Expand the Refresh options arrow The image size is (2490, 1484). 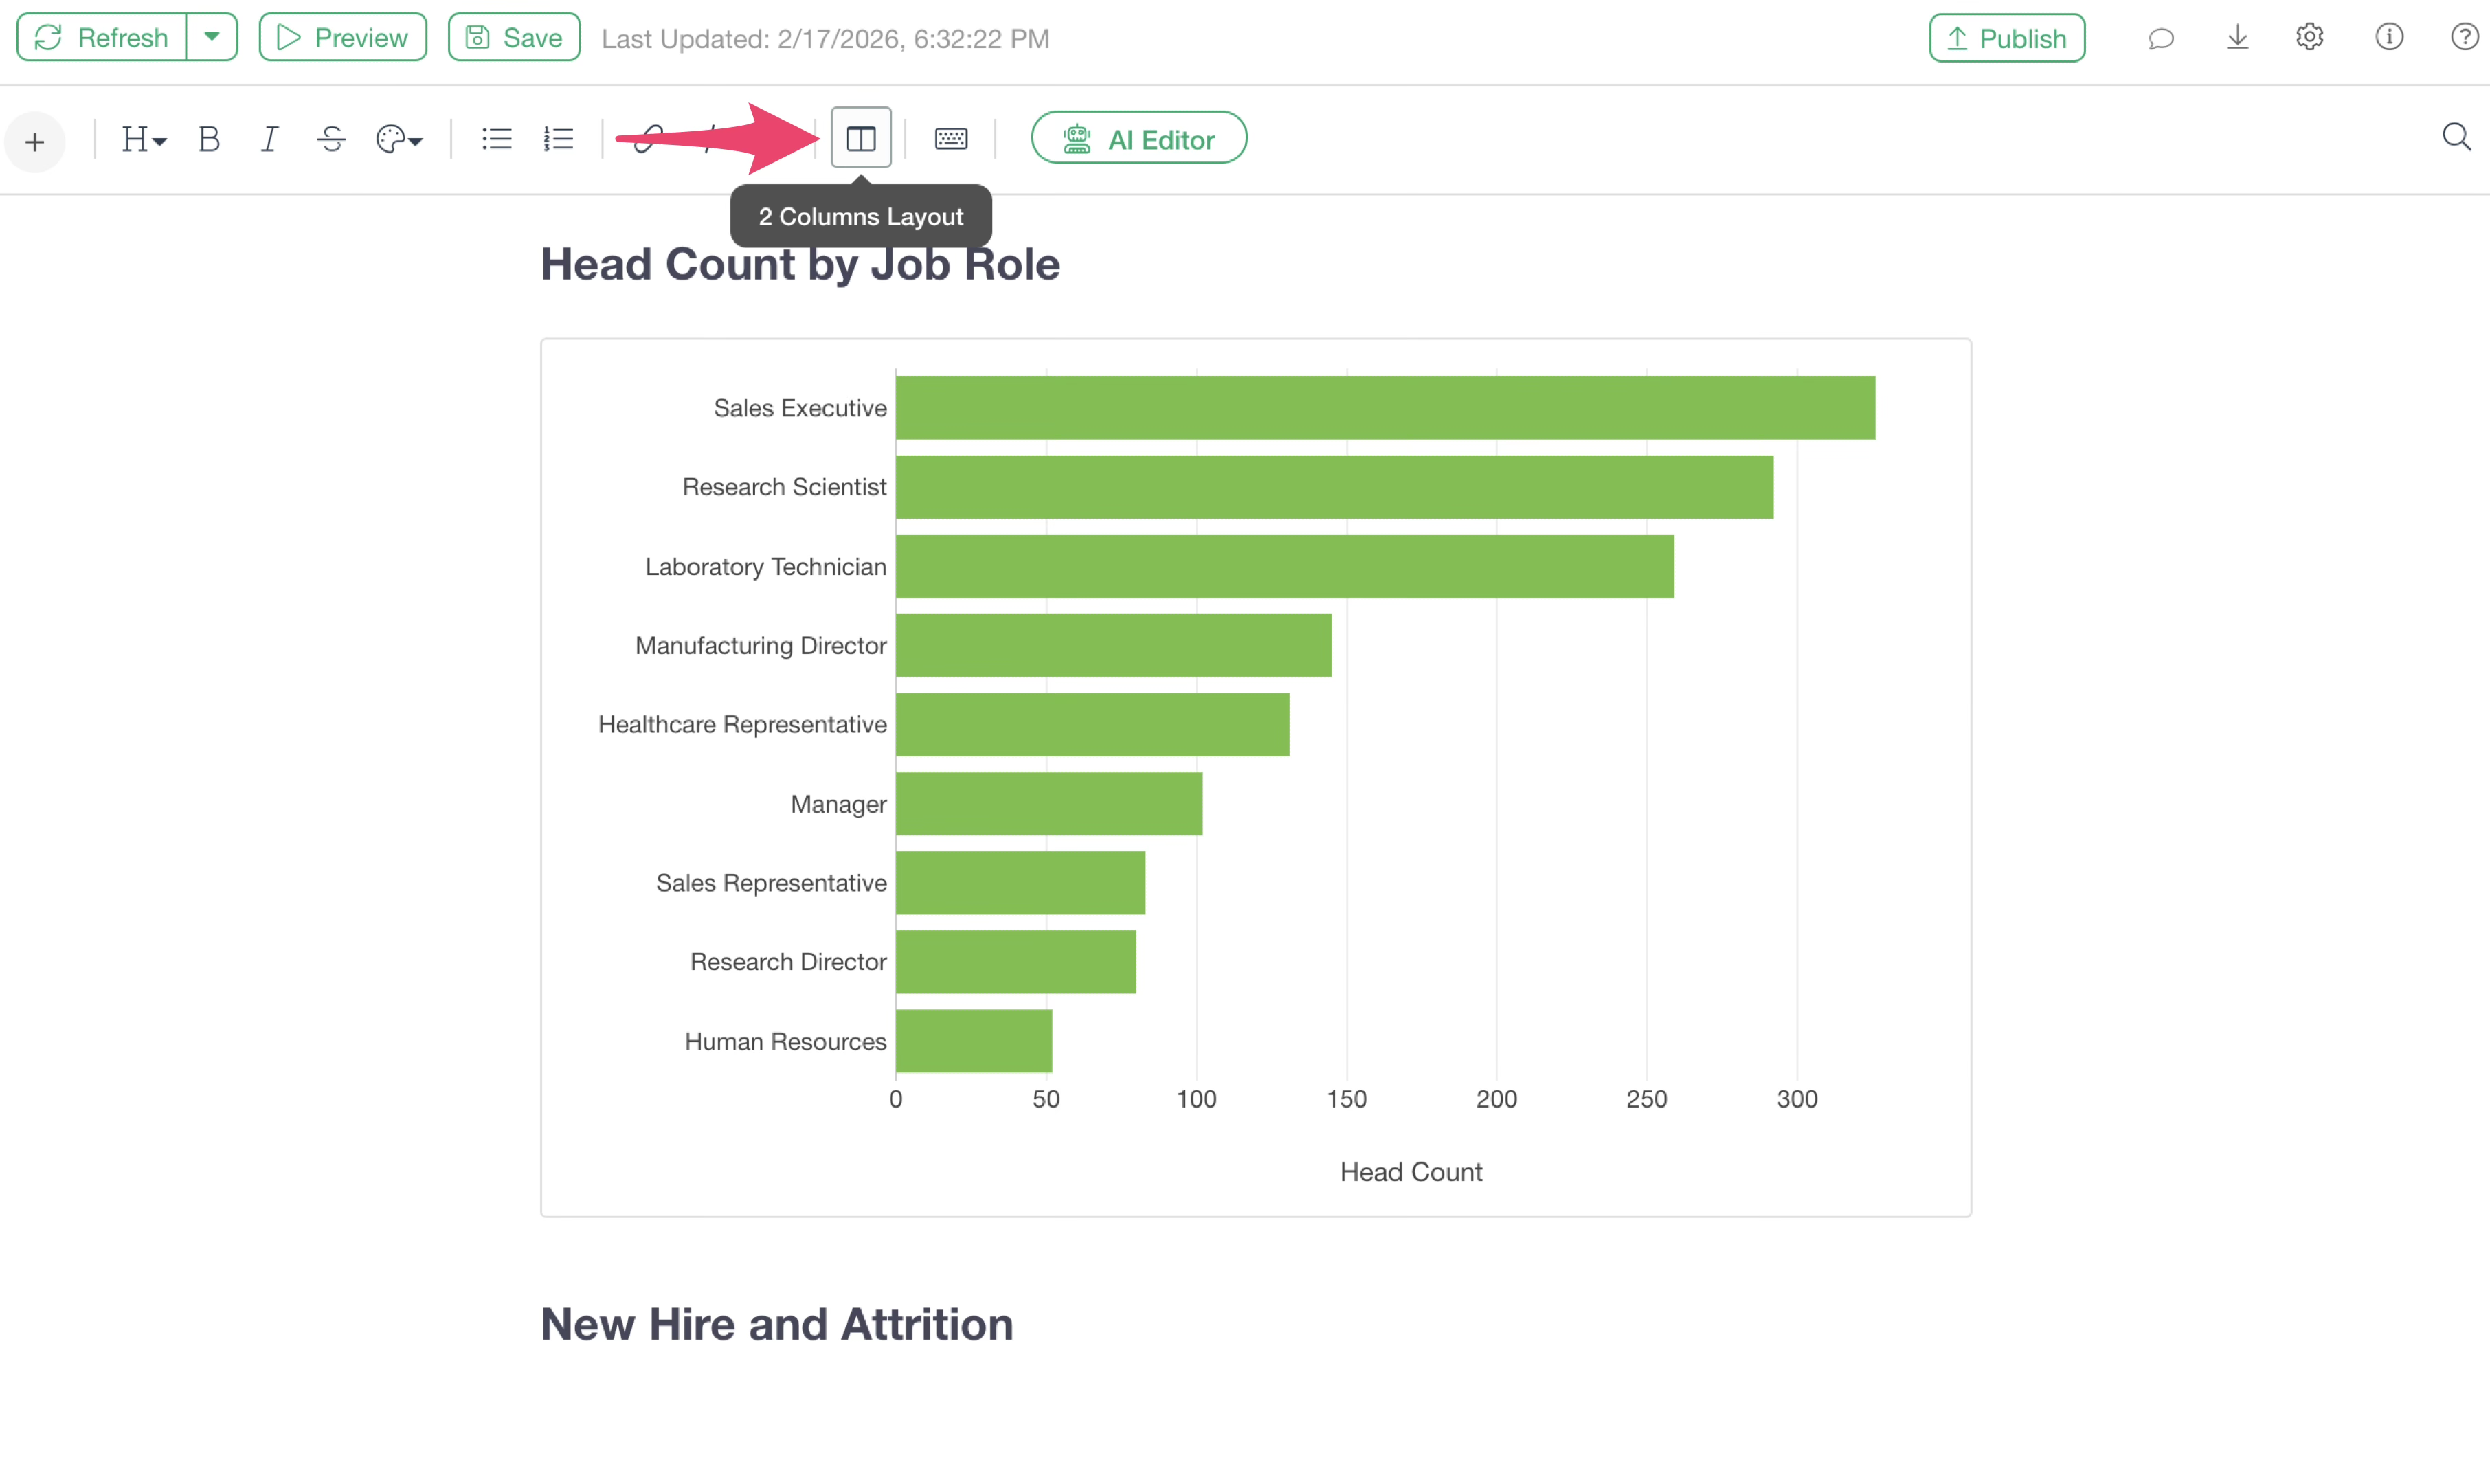212,37
